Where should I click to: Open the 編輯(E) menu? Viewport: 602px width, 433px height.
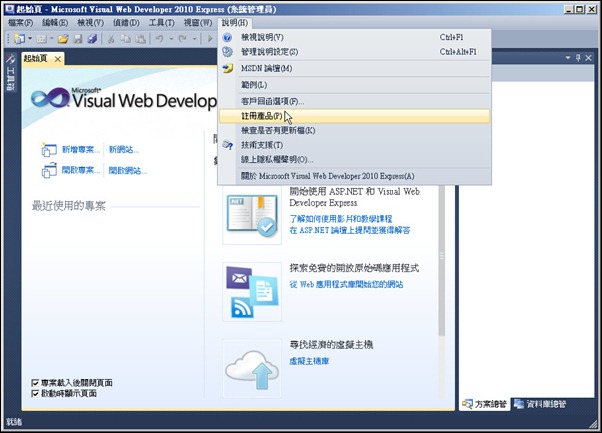coord(55,23)
